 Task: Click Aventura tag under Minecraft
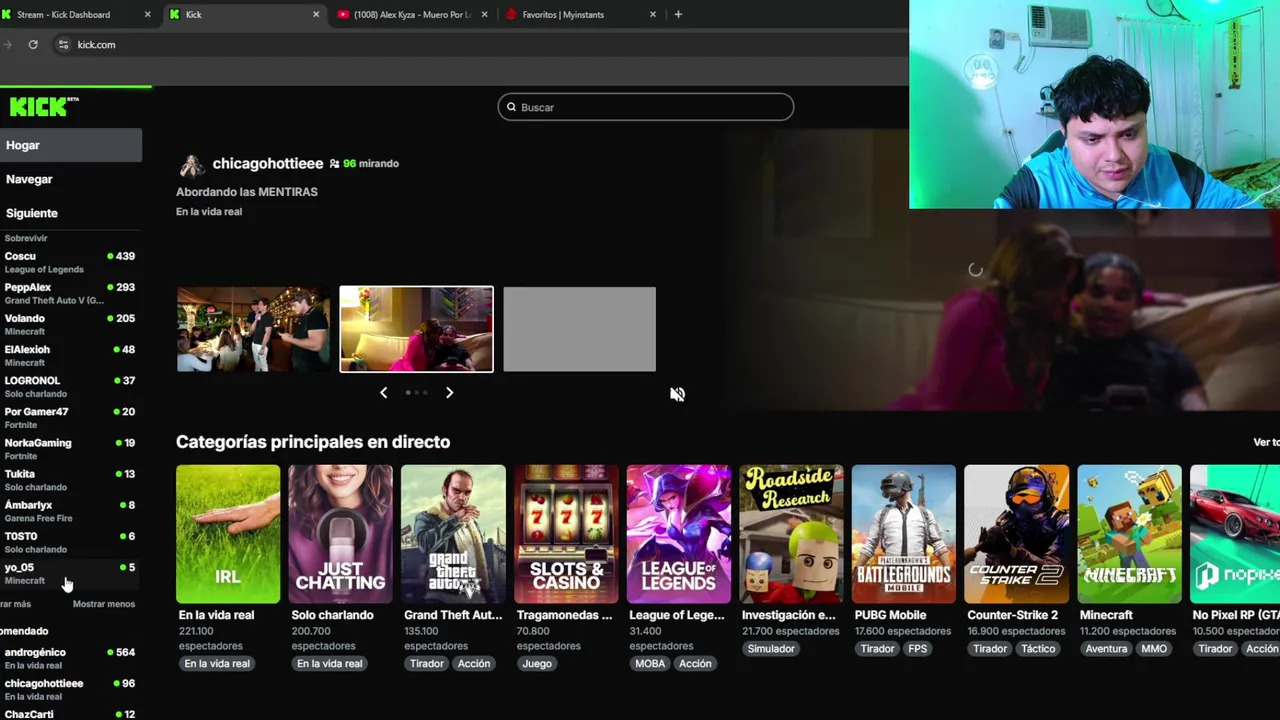[1106, 649]
